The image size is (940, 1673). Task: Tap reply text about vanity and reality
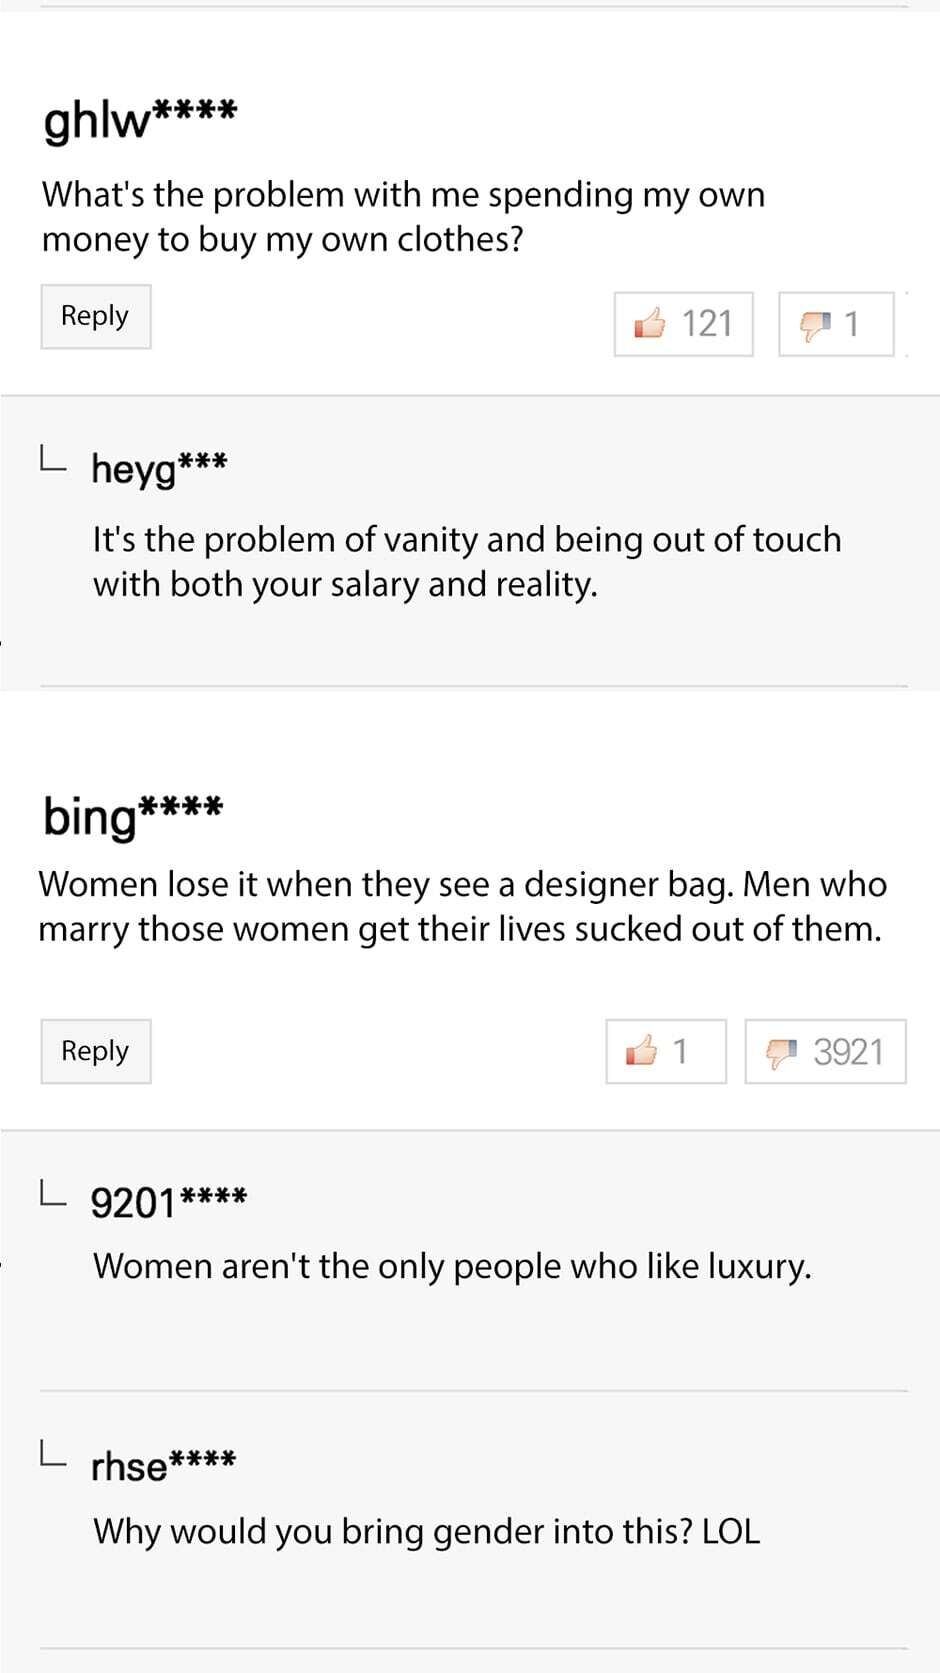467,561
